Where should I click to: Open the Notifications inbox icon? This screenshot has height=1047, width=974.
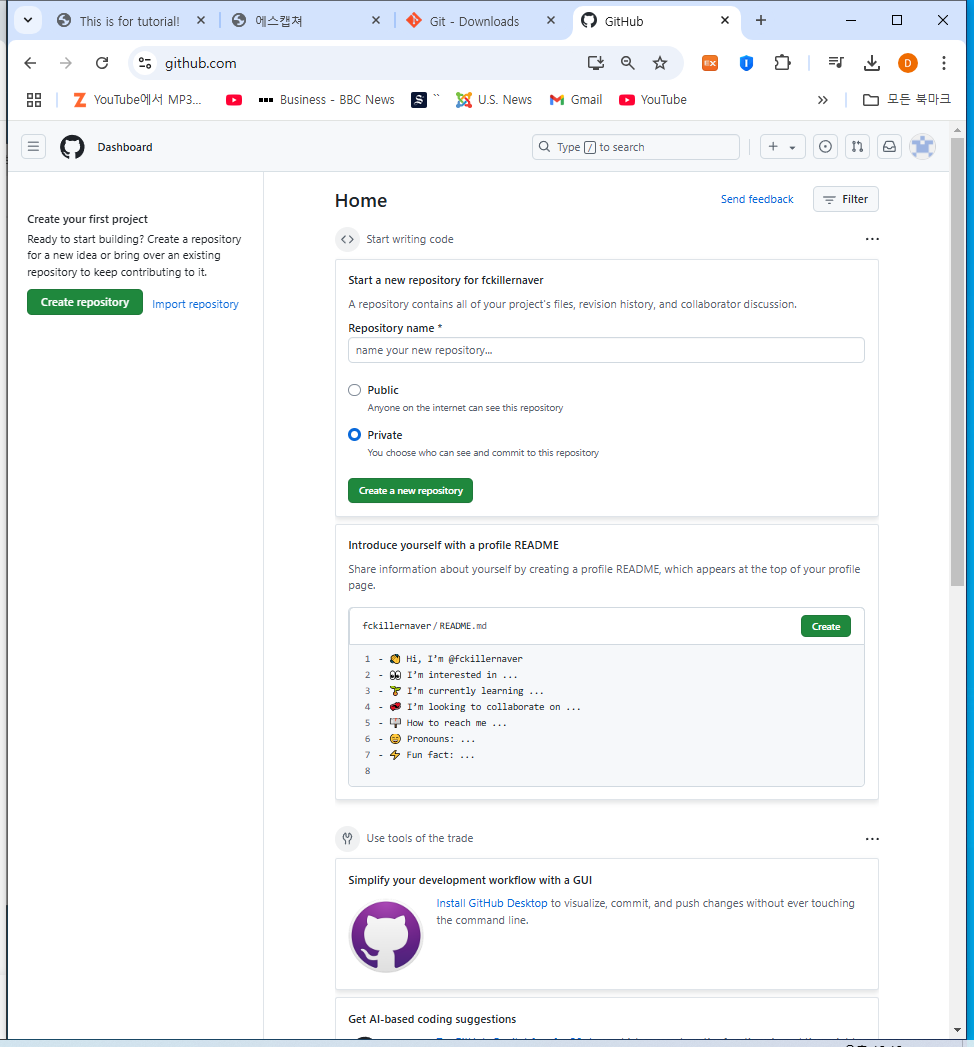tap(889, 146)
